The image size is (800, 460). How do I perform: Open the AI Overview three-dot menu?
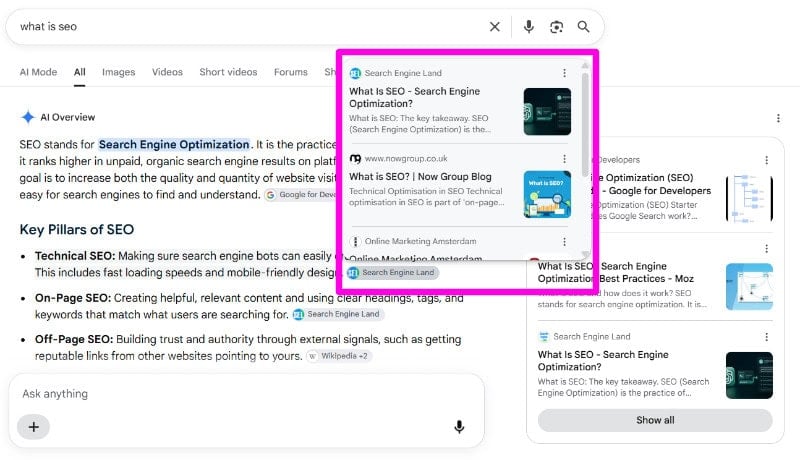[x=778, y=118]
